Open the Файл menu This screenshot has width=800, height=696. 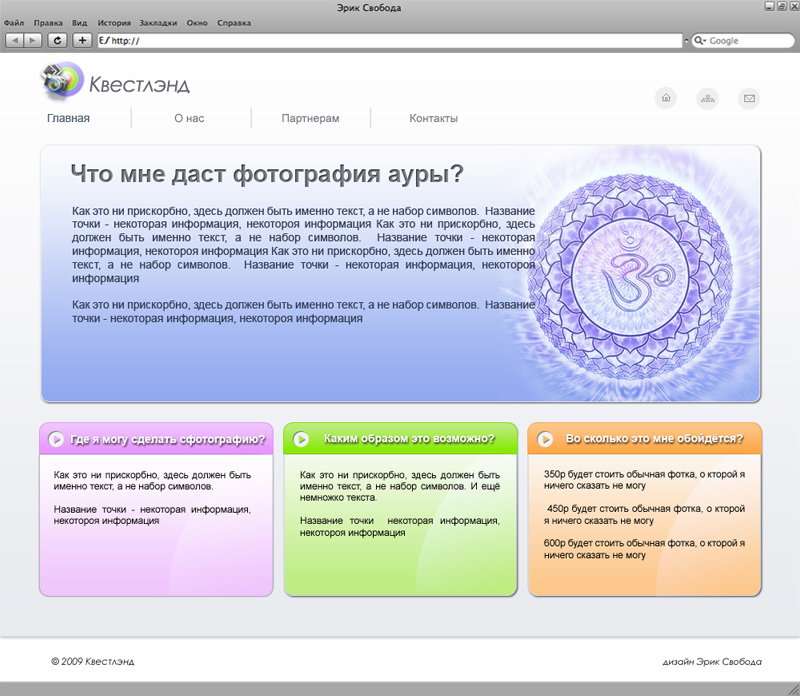tap(14, 23)
